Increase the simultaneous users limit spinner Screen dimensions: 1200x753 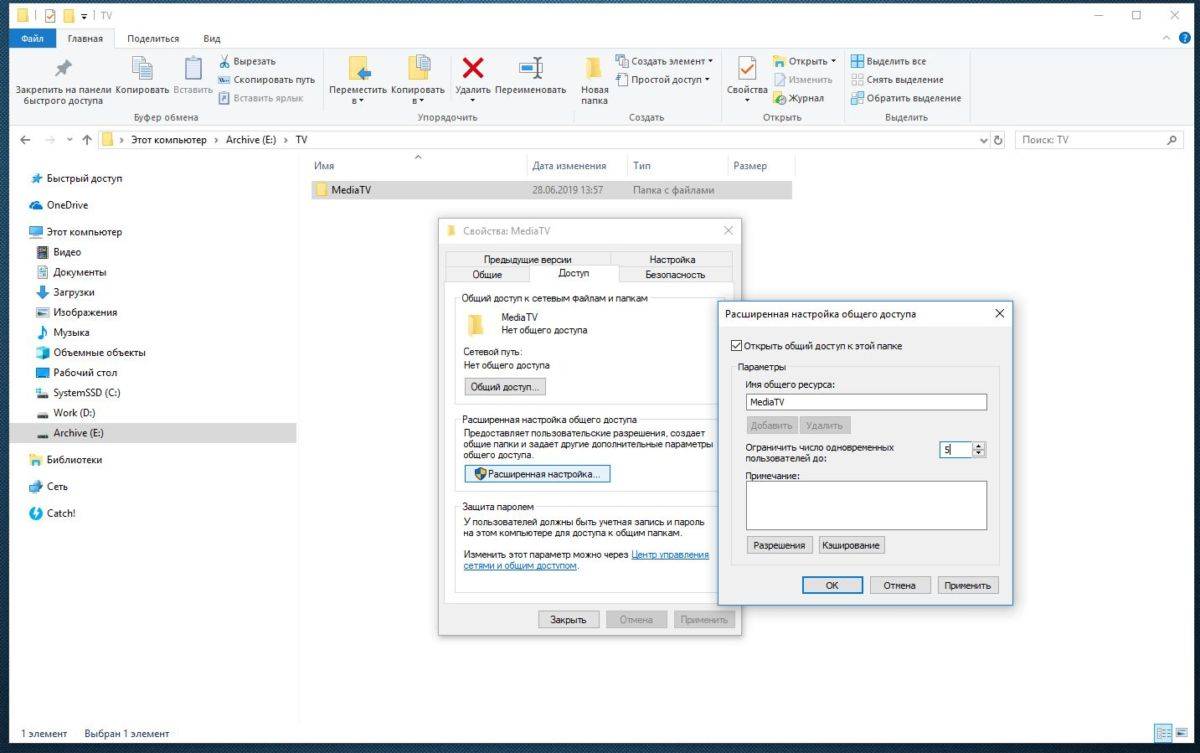tap(979, 446)
